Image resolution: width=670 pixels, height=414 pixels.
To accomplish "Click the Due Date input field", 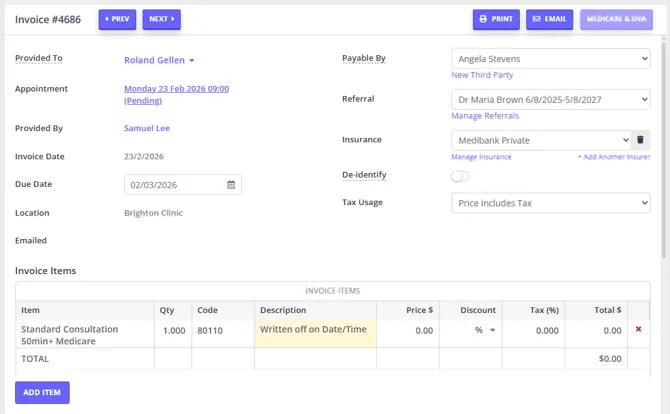I will click(x=183, y=185).
